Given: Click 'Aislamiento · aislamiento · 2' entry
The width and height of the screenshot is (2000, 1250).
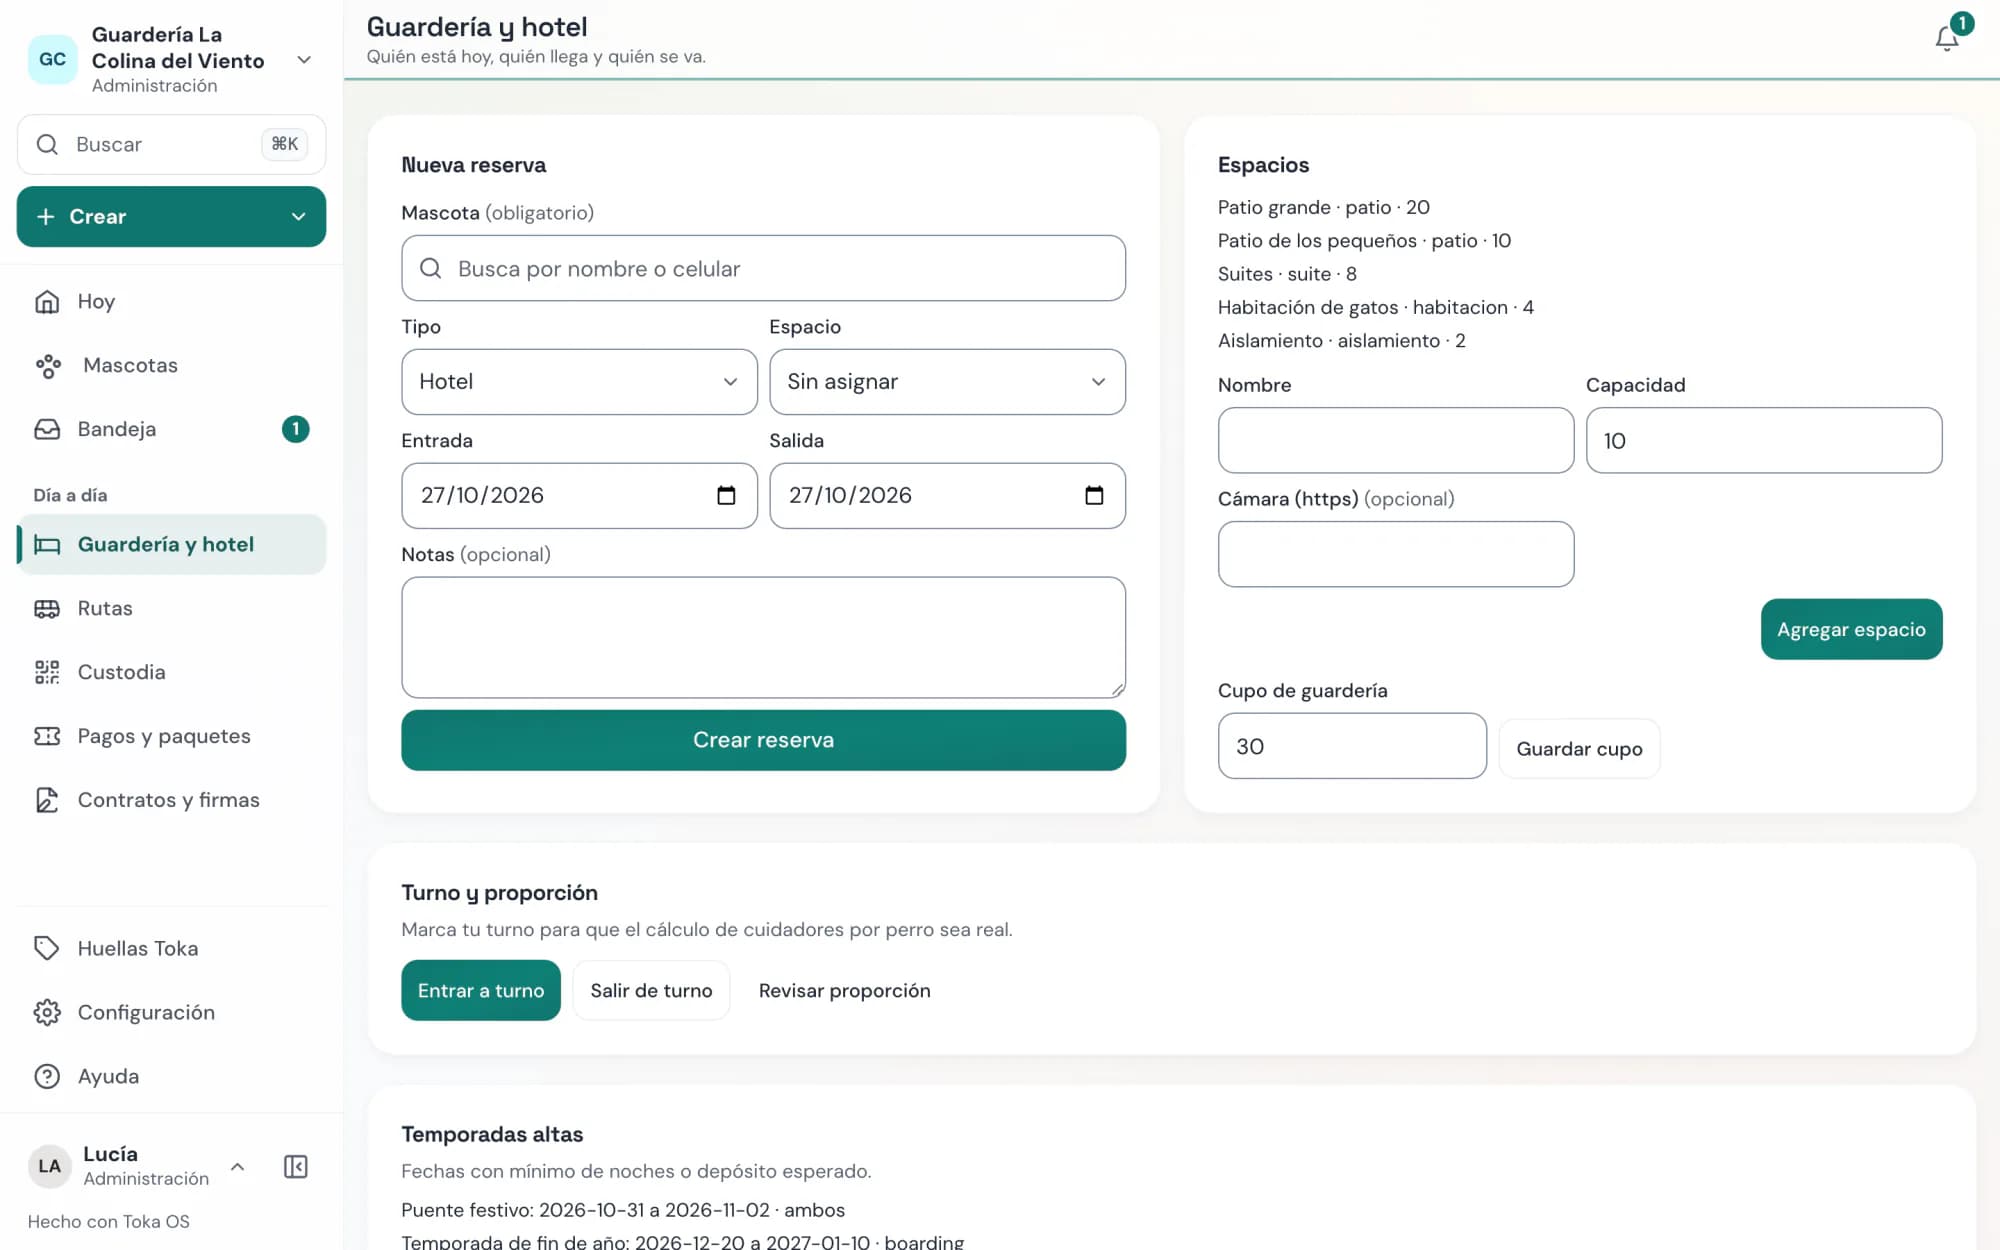Looking at the screenshot, I should click(1341, 341).
